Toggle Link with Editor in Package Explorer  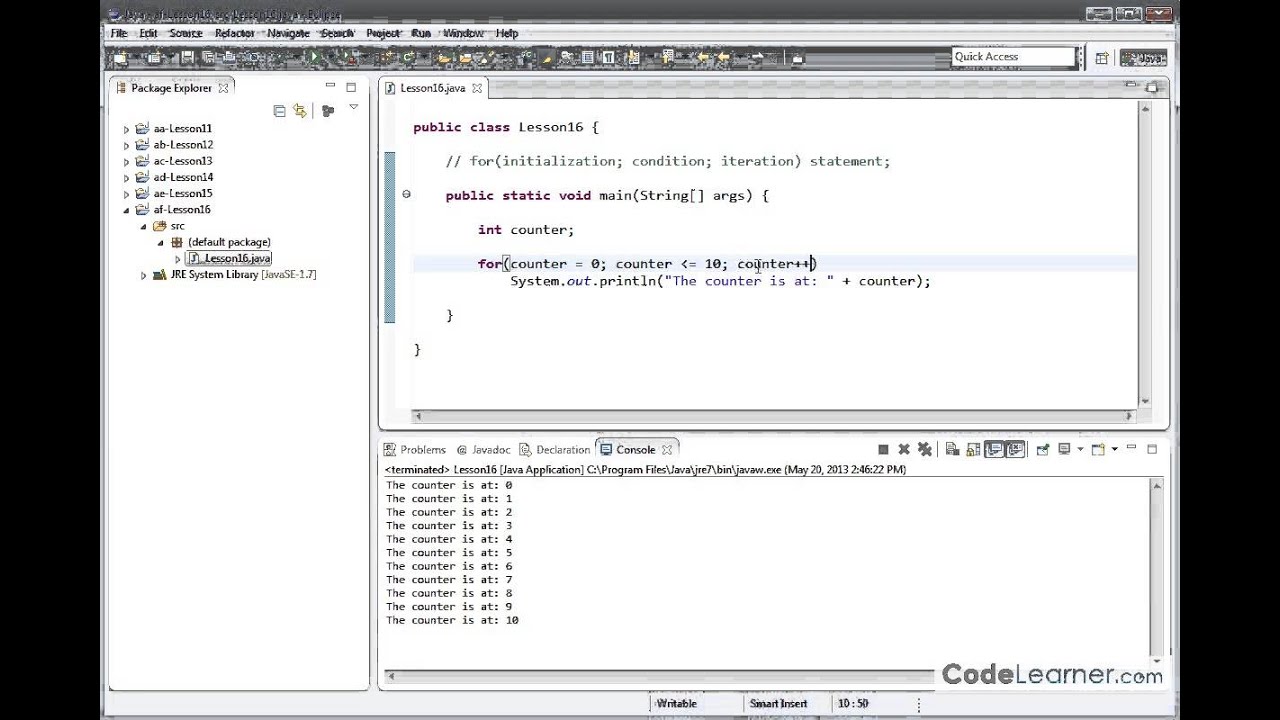[300, 111]
